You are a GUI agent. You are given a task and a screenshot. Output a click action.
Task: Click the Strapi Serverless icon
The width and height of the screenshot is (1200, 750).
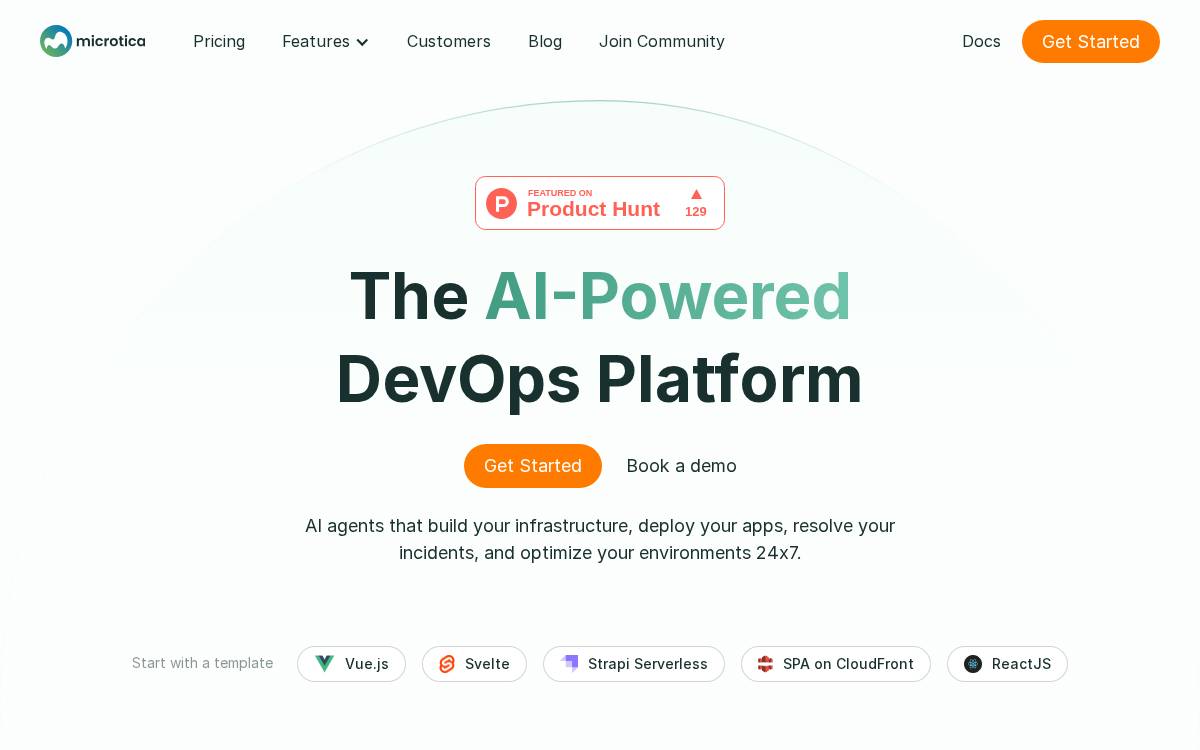click(569, 663)
